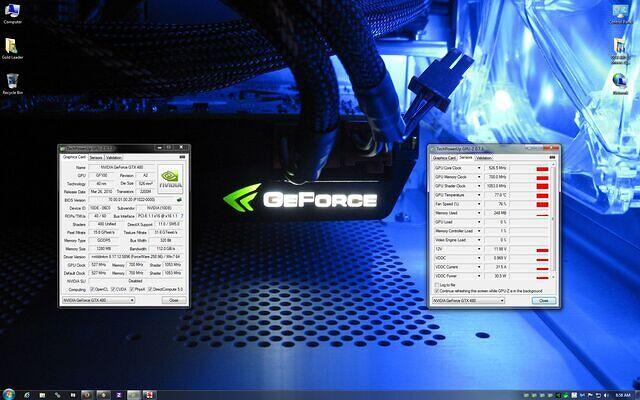Expand the GPU Core Clock sensor dropdown
This screenshot has height=400, width=640.
coord(481,170)
